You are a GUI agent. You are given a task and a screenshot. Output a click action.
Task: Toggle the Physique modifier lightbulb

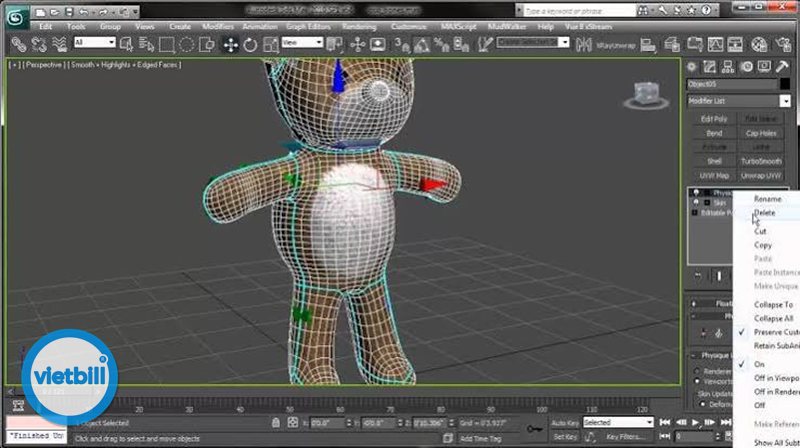696,193
